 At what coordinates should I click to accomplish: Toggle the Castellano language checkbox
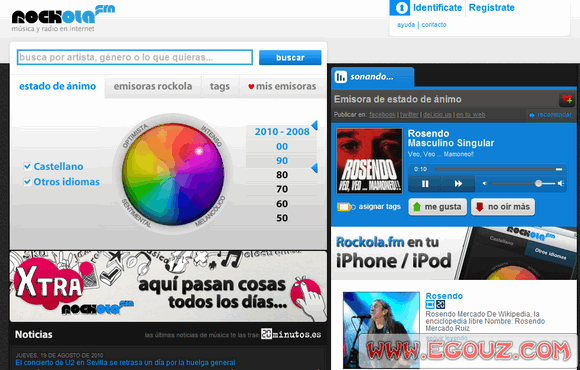click(x=27, y=166)
